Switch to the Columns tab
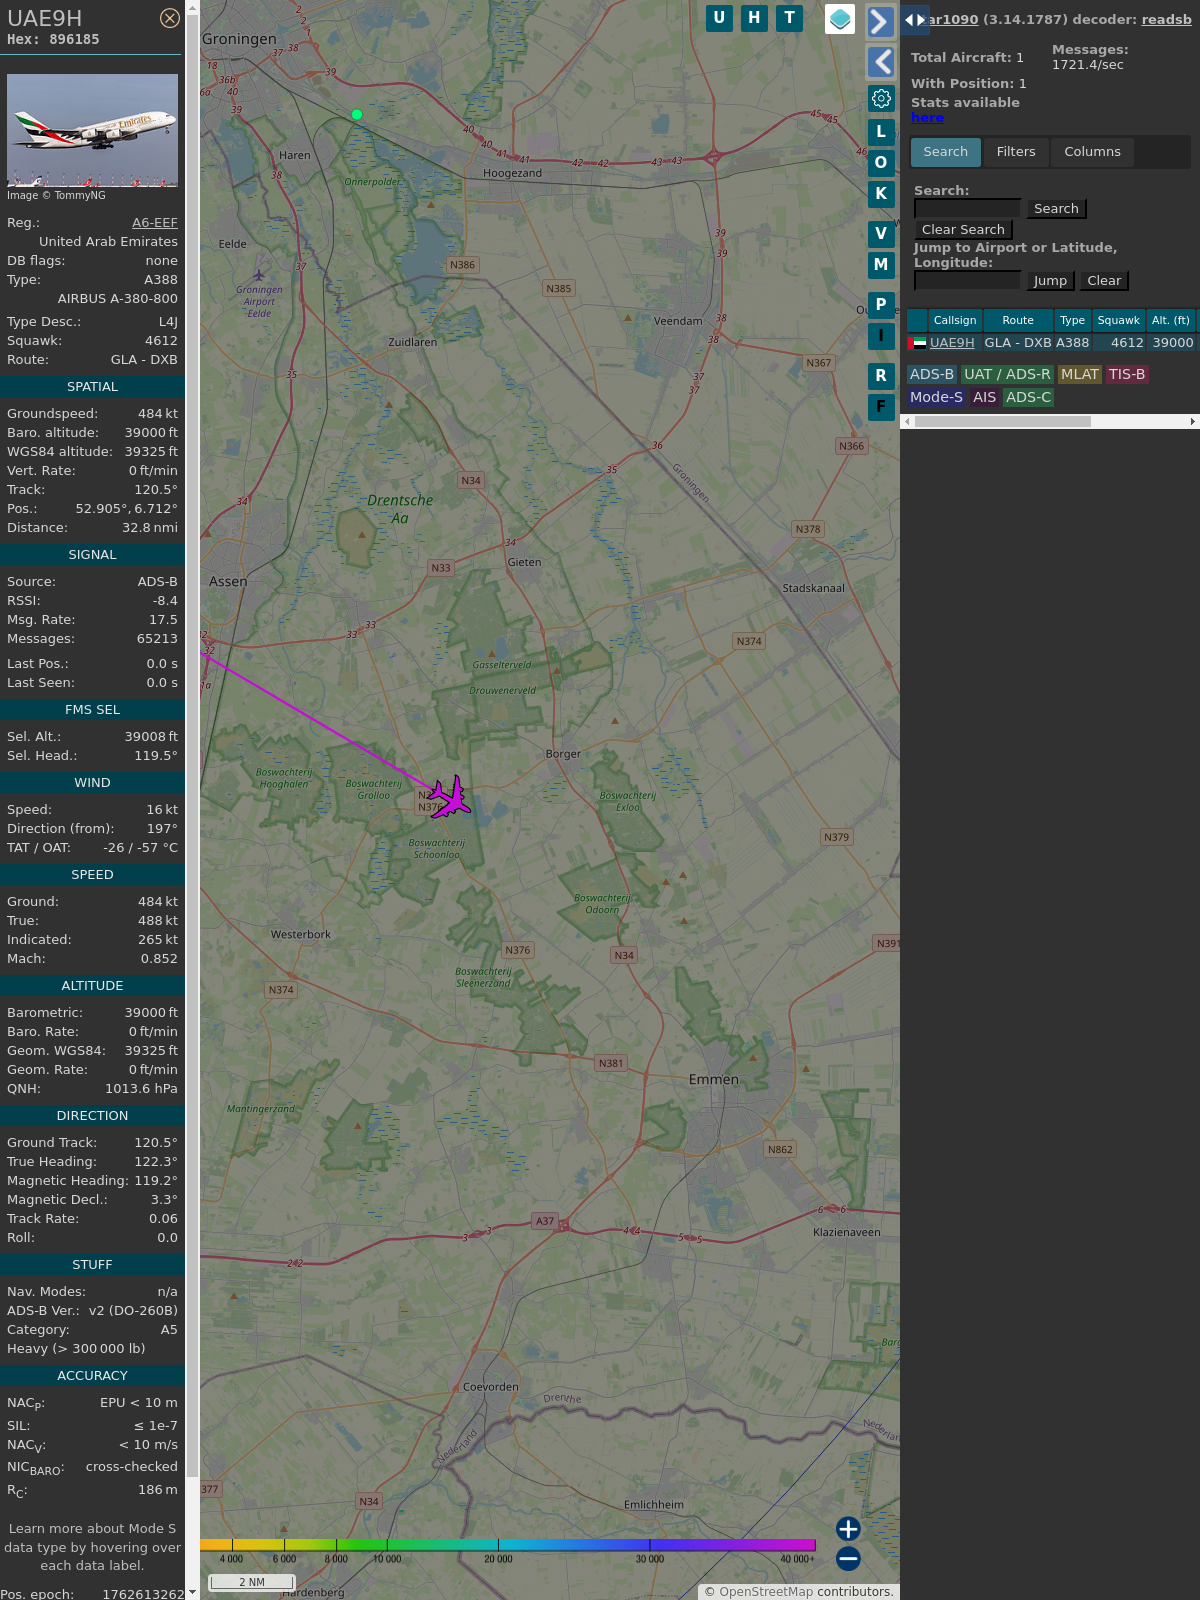 [1092, 152]
